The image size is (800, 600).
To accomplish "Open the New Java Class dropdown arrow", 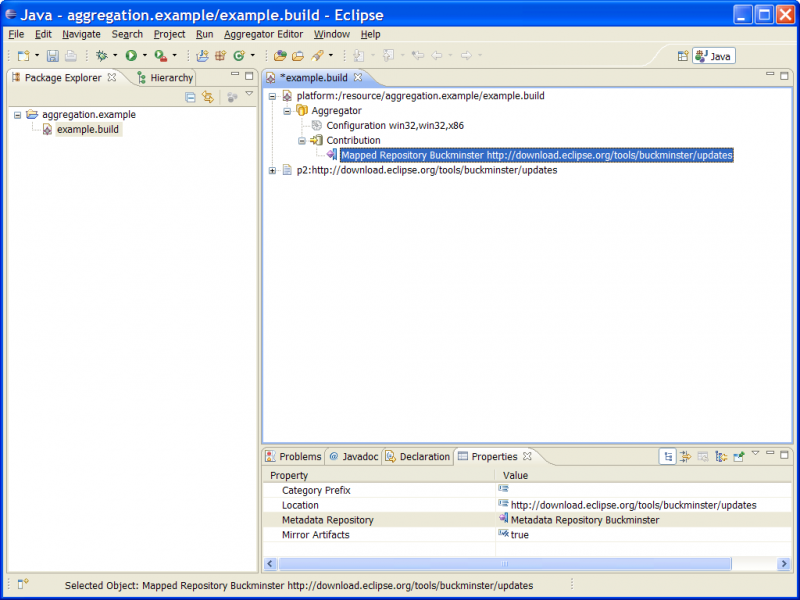I will (x=252, y=56).
